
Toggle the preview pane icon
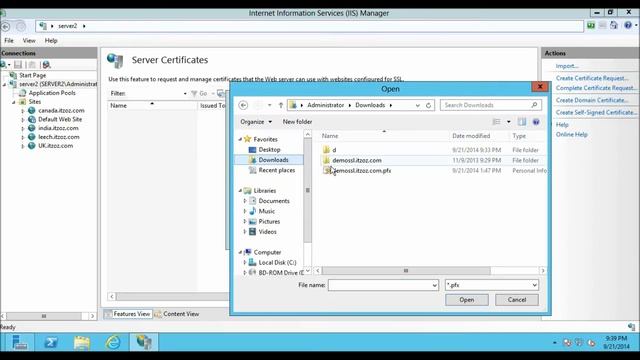(522, 122)
